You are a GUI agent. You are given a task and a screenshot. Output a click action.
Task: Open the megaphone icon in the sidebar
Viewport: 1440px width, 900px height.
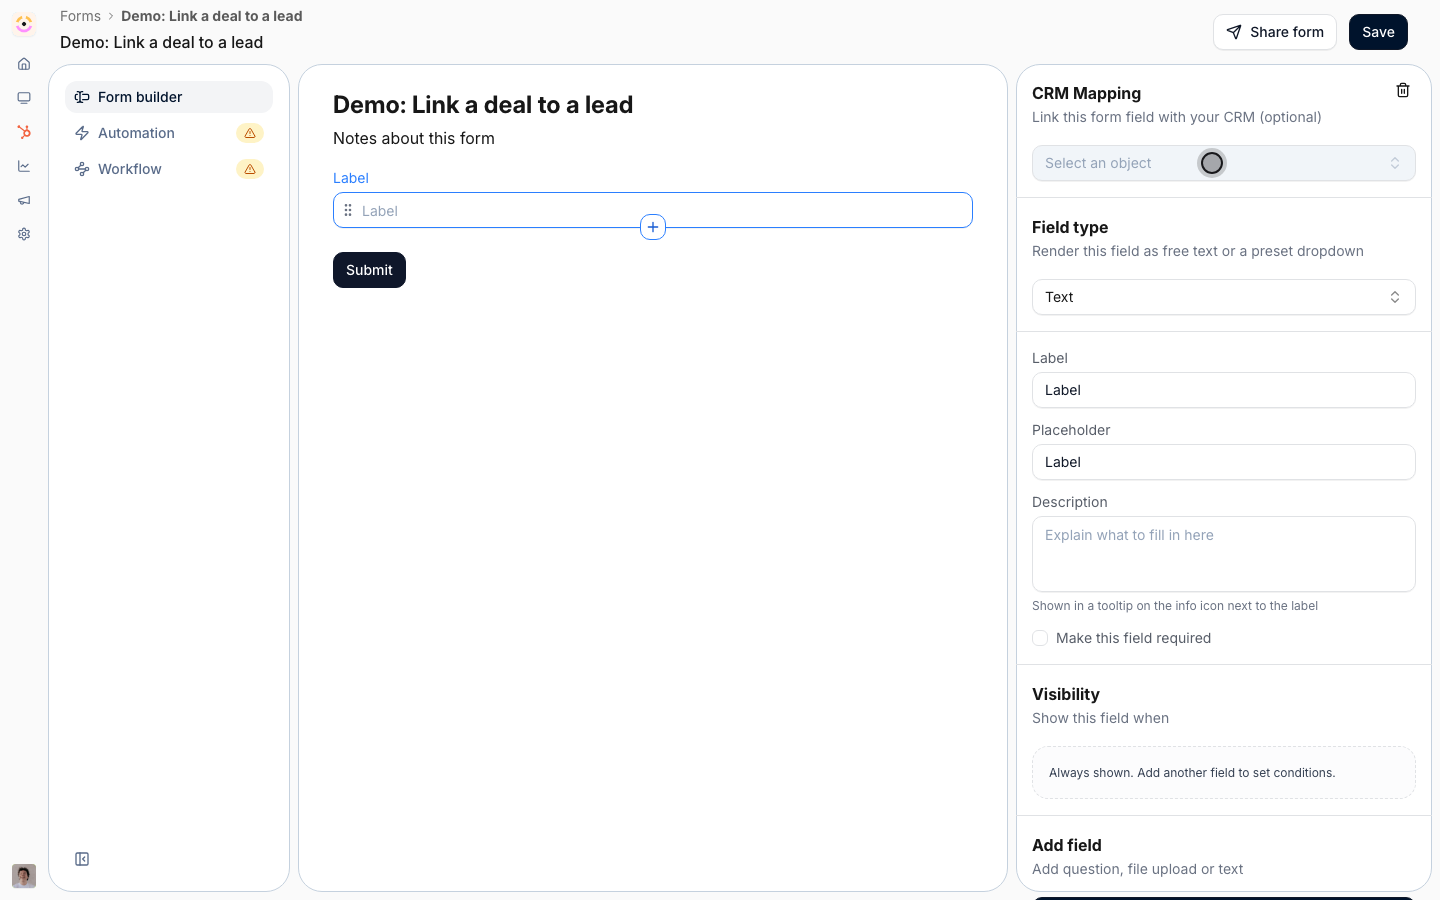click(24, 200)
